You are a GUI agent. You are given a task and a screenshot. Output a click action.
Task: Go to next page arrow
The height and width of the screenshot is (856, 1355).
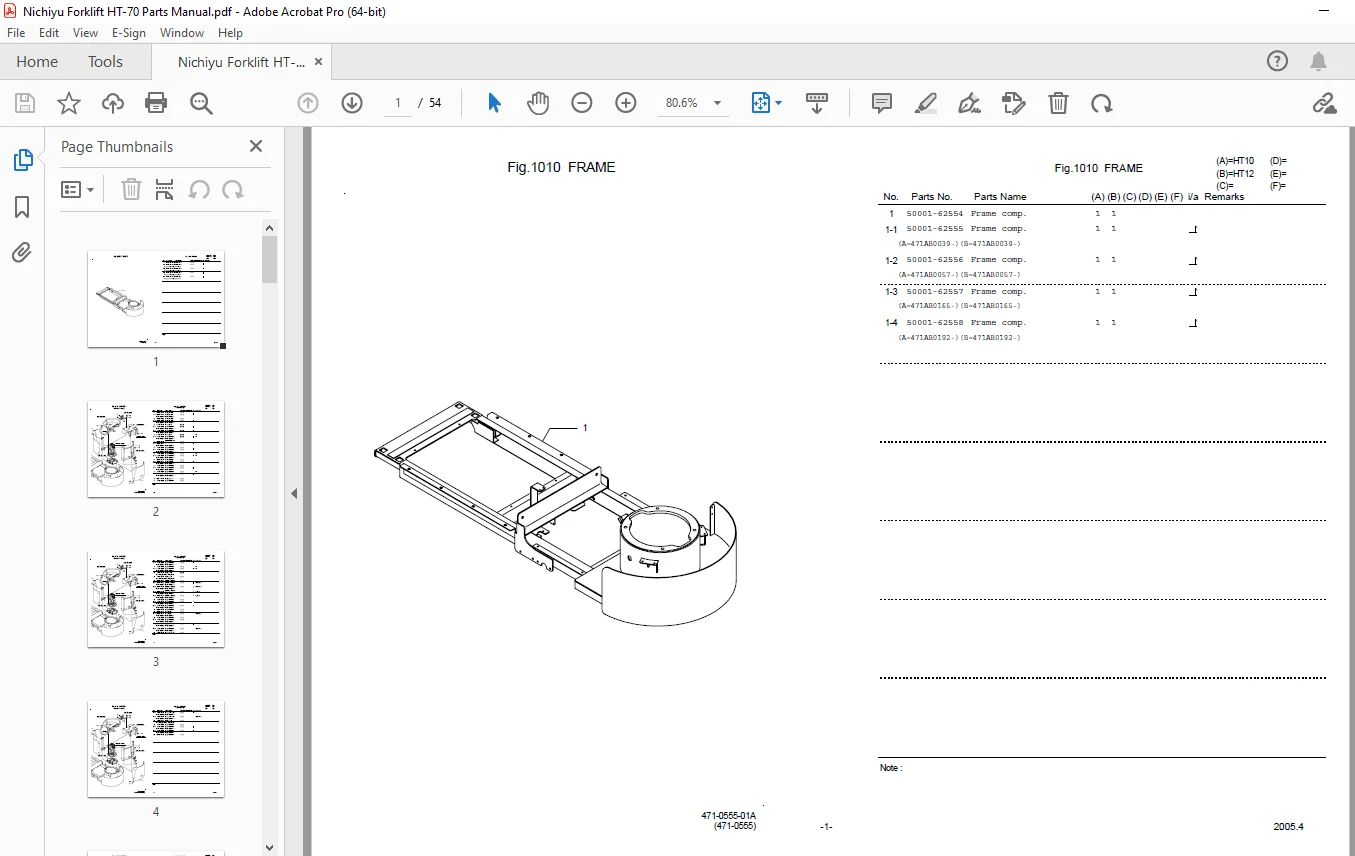tap(352, 103)
